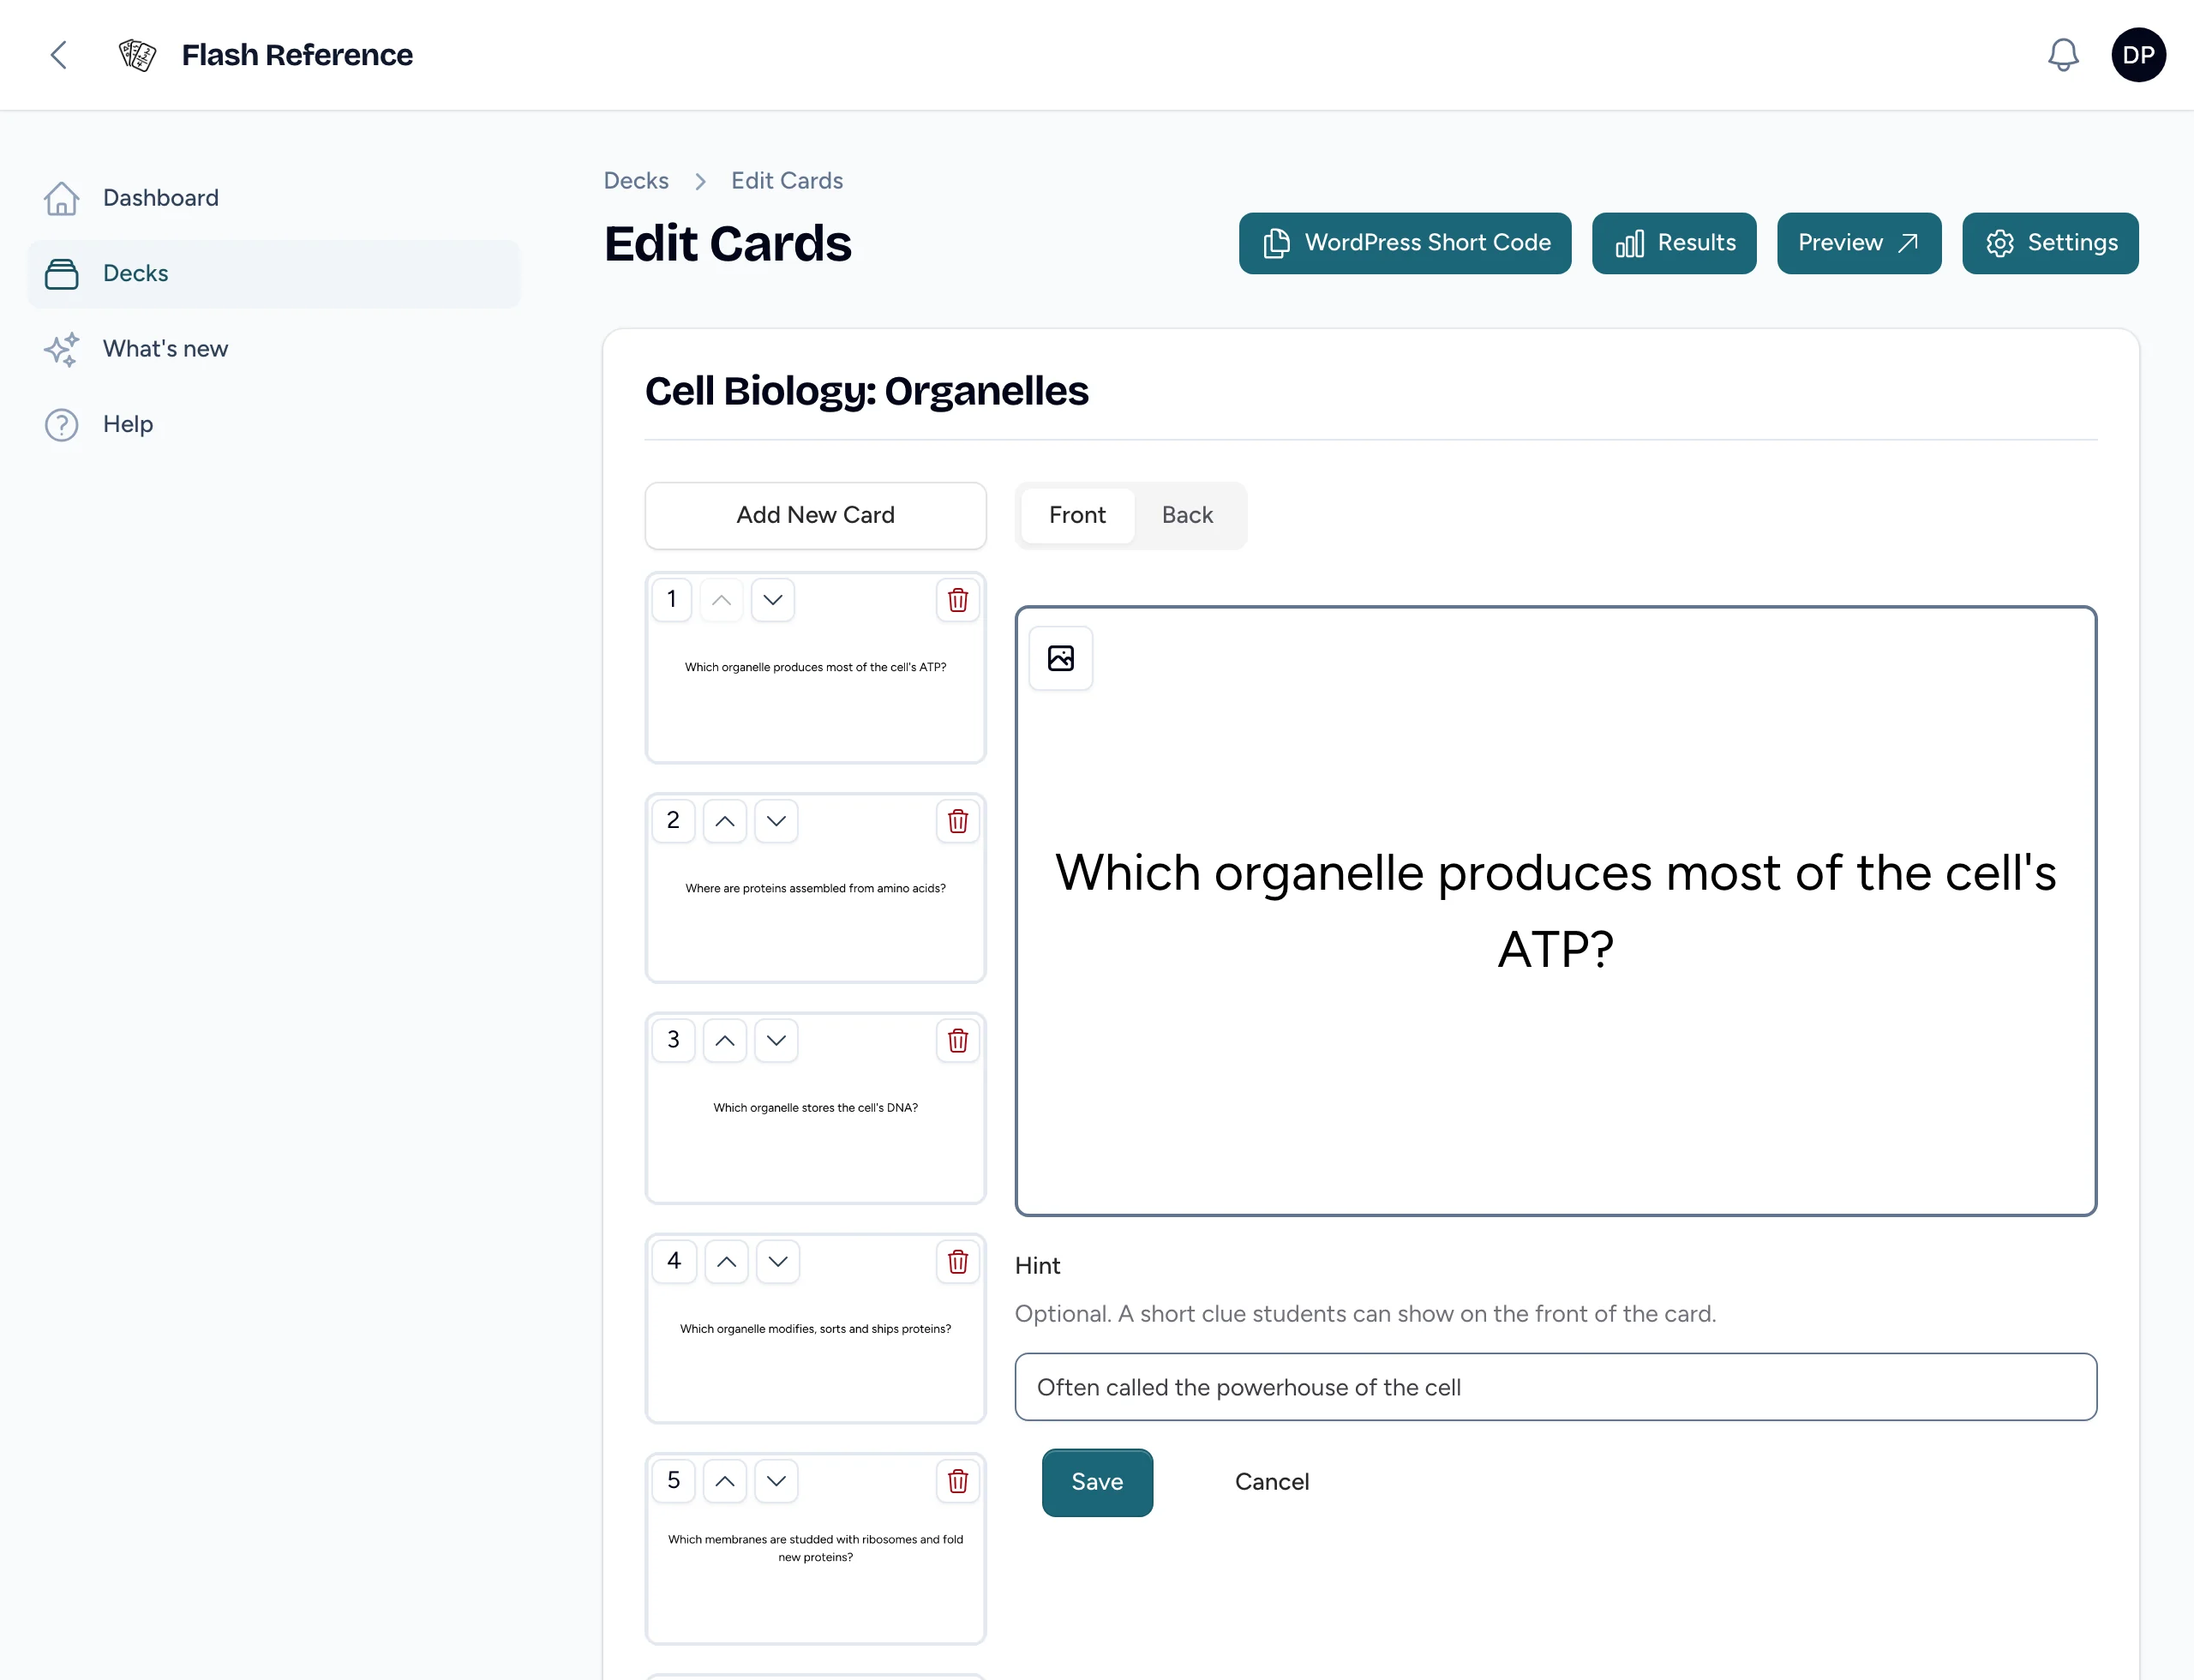Copy the WordPress Short Code
This screenshot has width=2194, height=1680.
coord(1404,243)
